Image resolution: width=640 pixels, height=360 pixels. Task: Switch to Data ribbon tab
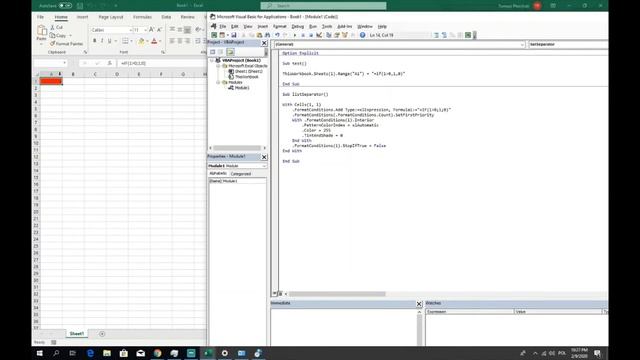click(166, 17)
